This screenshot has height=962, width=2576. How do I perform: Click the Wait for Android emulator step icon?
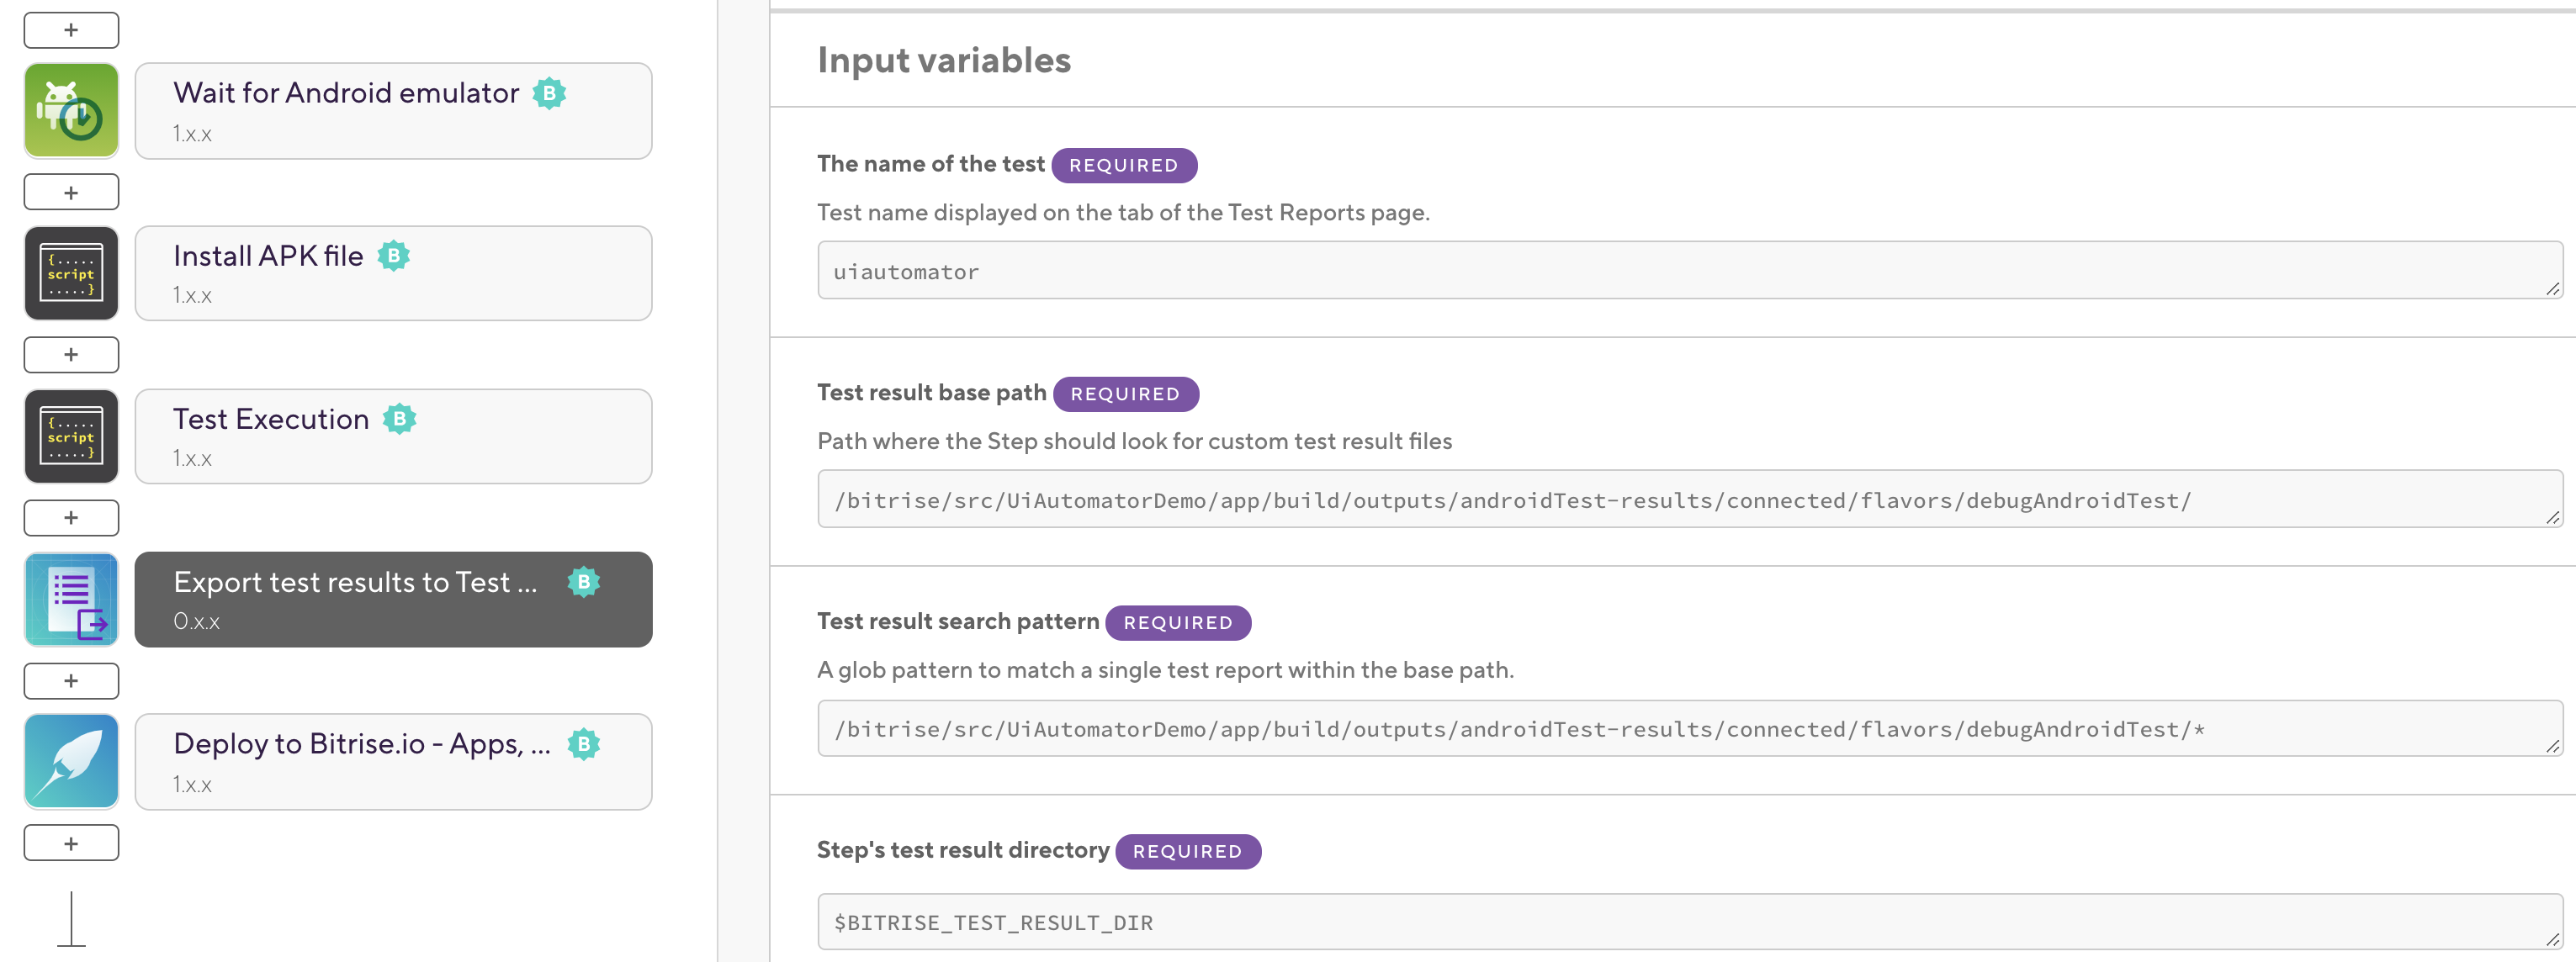pos(71,111)
